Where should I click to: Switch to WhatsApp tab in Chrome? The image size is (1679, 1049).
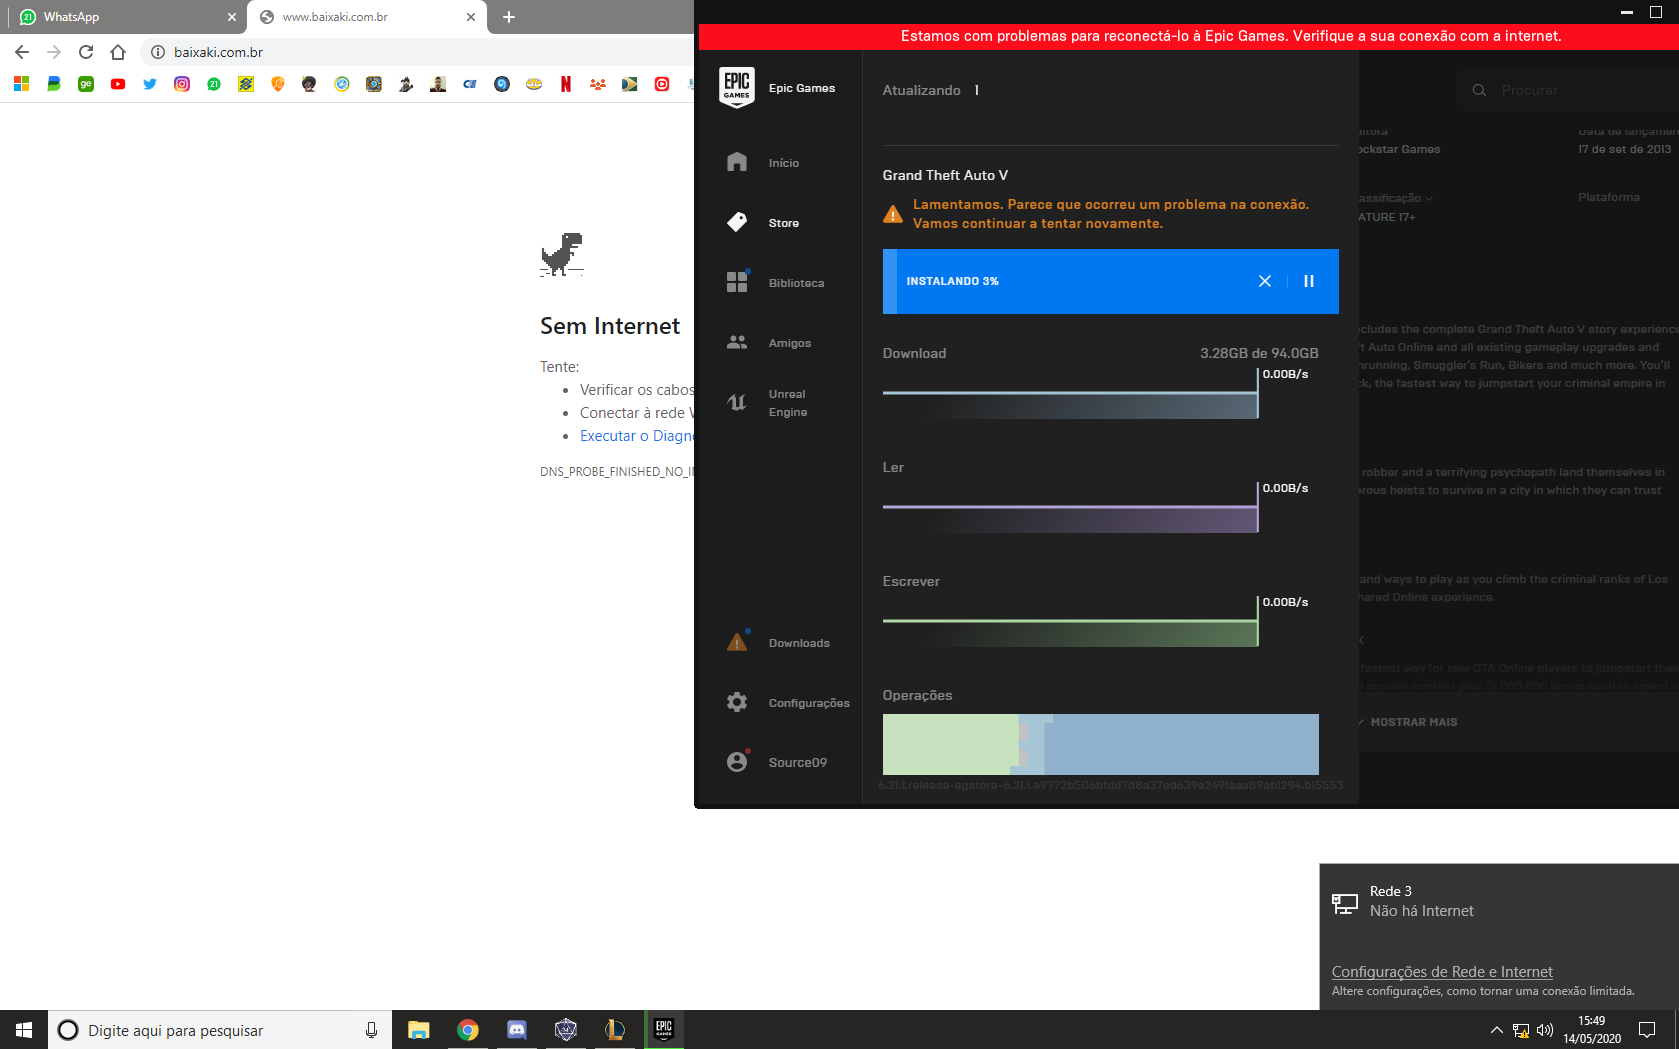[125, 17]
